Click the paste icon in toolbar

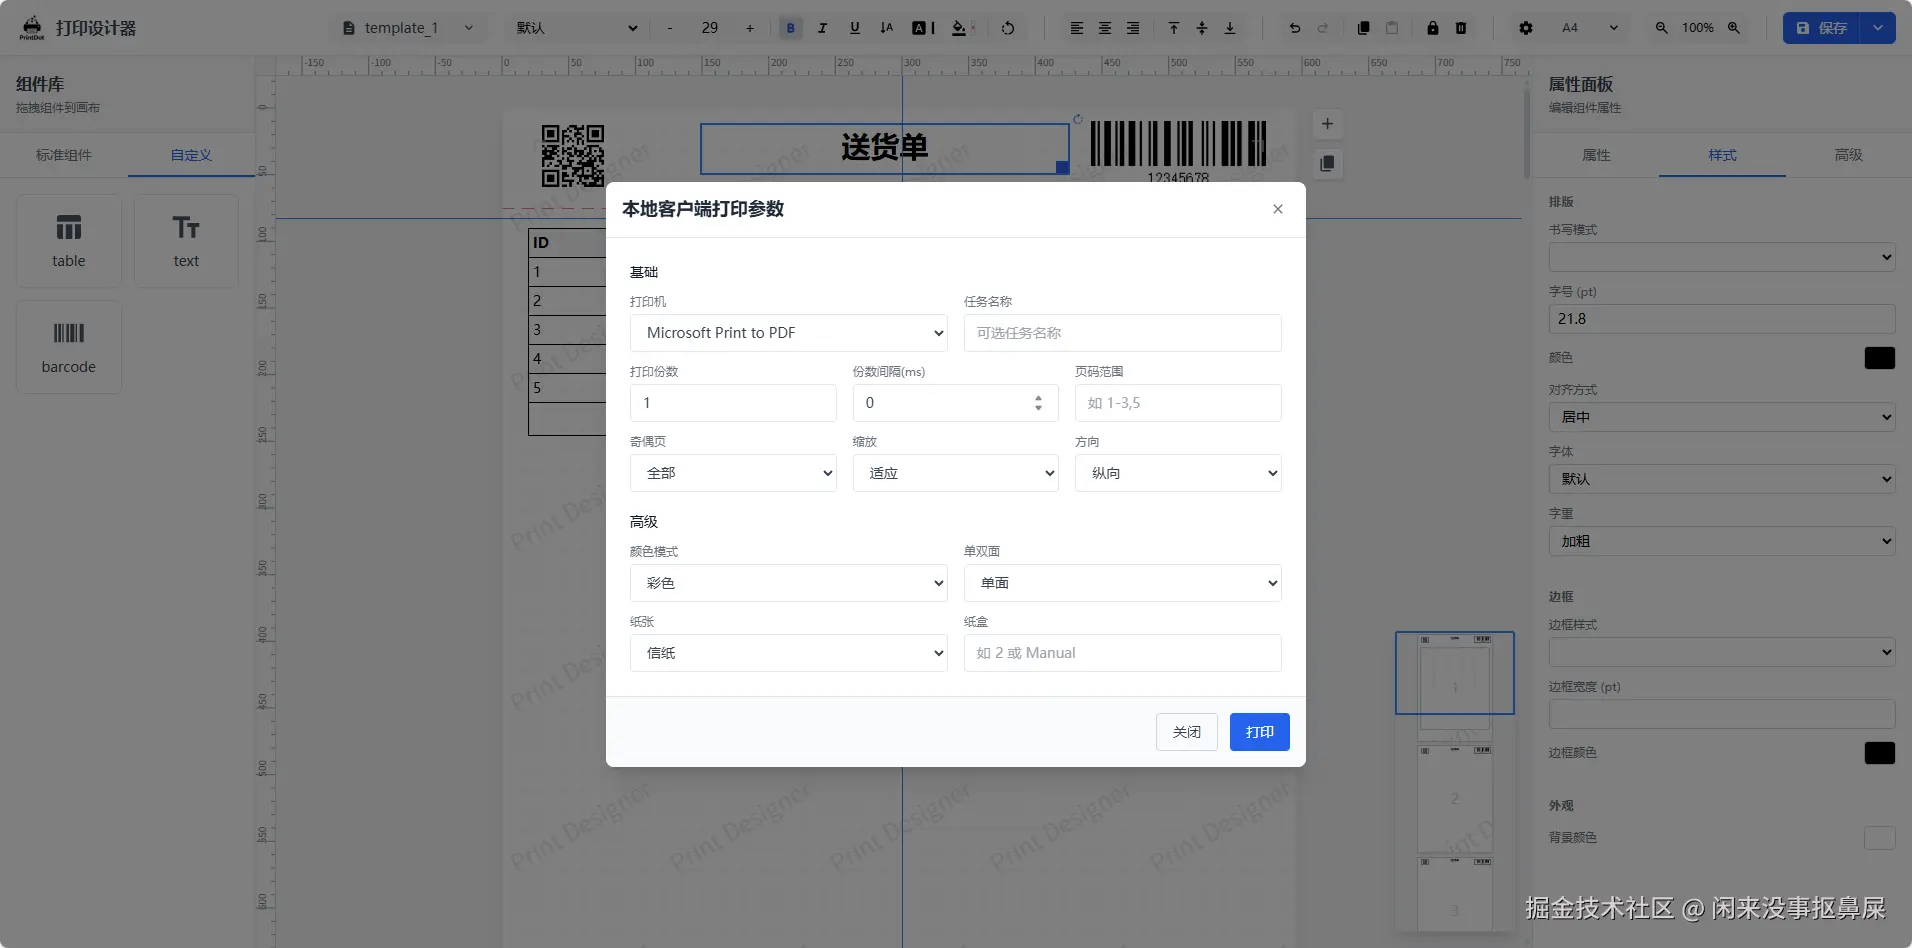click(x=1392, y=28)
